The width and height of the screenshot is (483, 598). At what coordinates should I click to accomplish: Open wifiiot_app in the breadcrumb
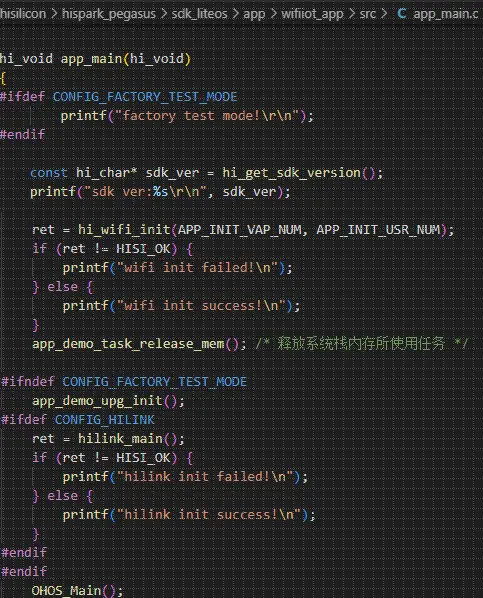point(312,14)
